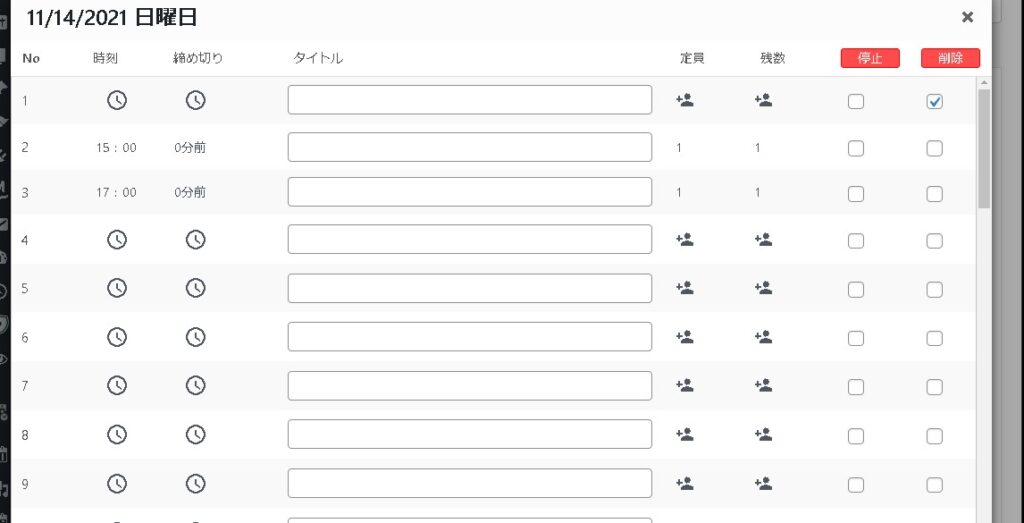Click the vertical scrollbar of the list

tap(984, 150)
